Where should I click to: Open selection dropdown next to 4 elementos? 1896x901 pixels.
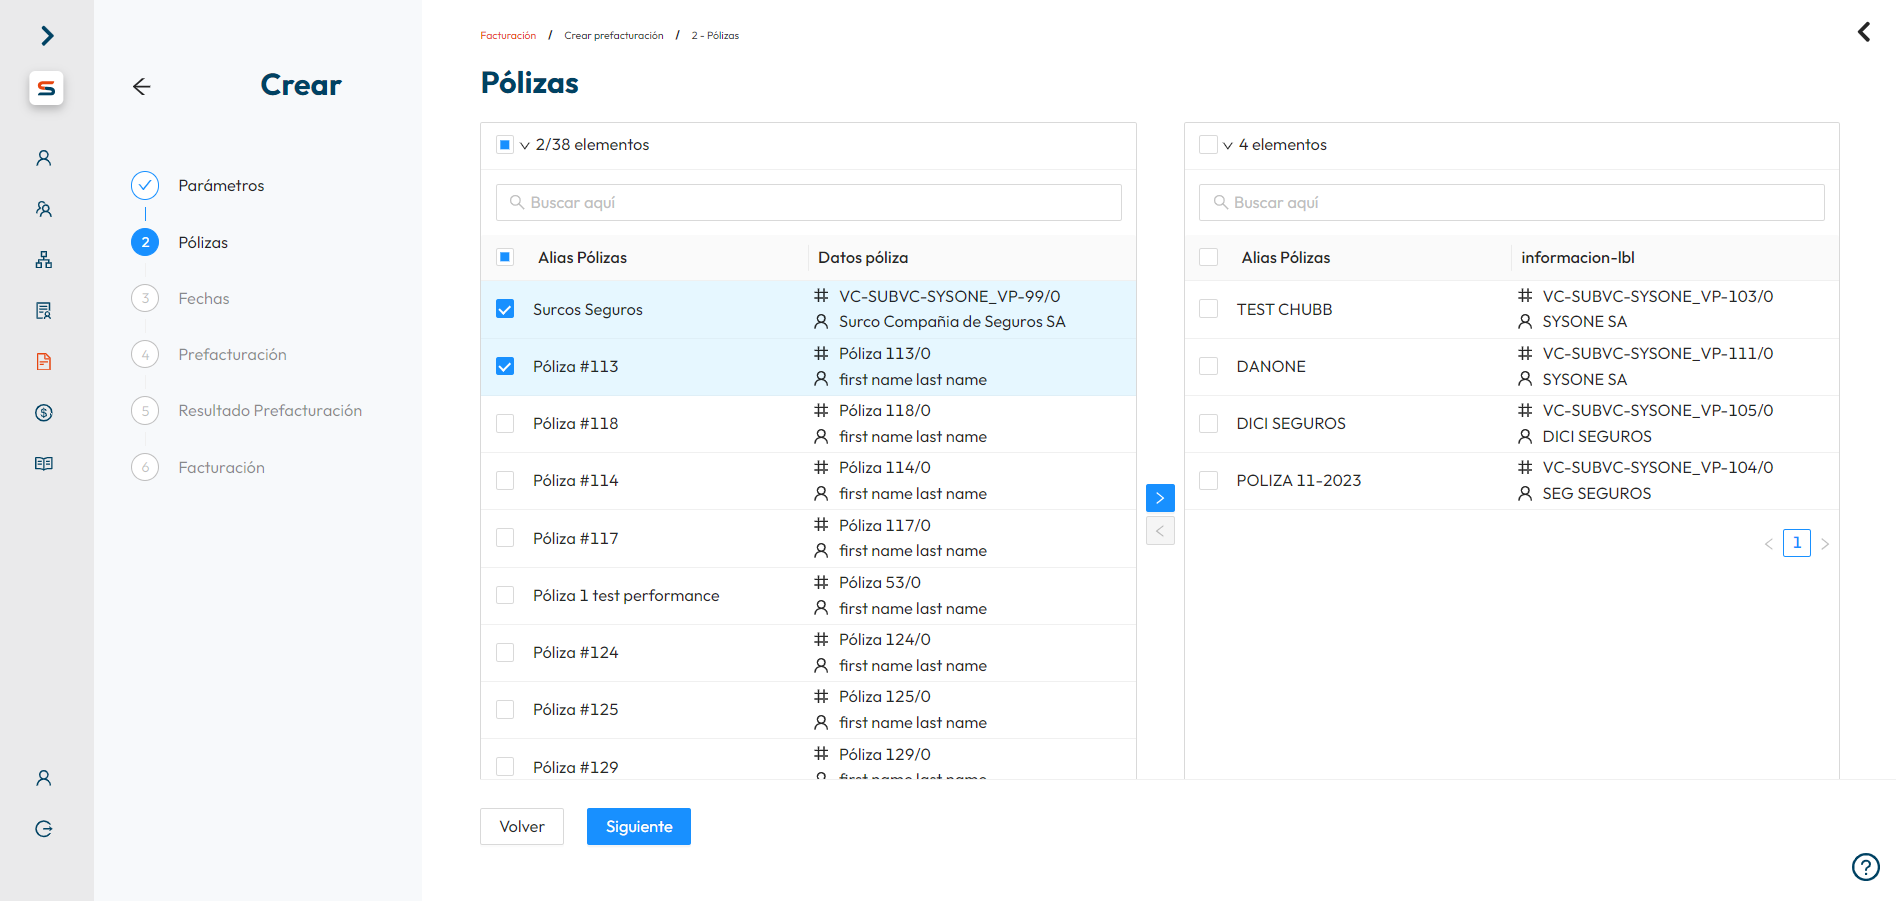tap(1228, 146)
